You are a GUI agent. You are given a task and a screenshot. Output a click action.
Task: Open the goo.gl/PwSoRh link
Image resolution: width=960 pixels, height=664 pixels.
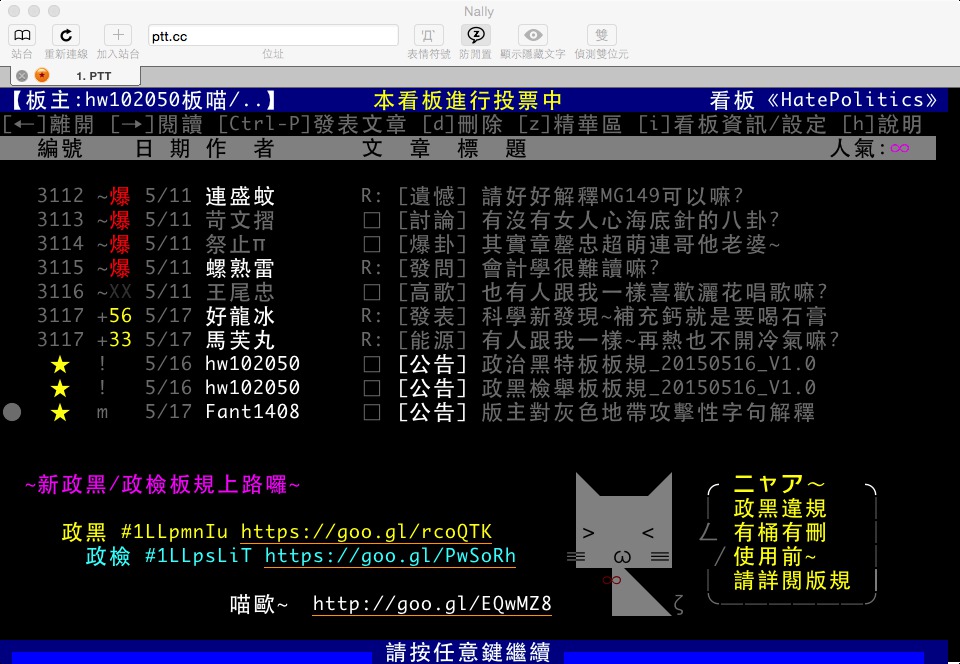pos(390,556)
